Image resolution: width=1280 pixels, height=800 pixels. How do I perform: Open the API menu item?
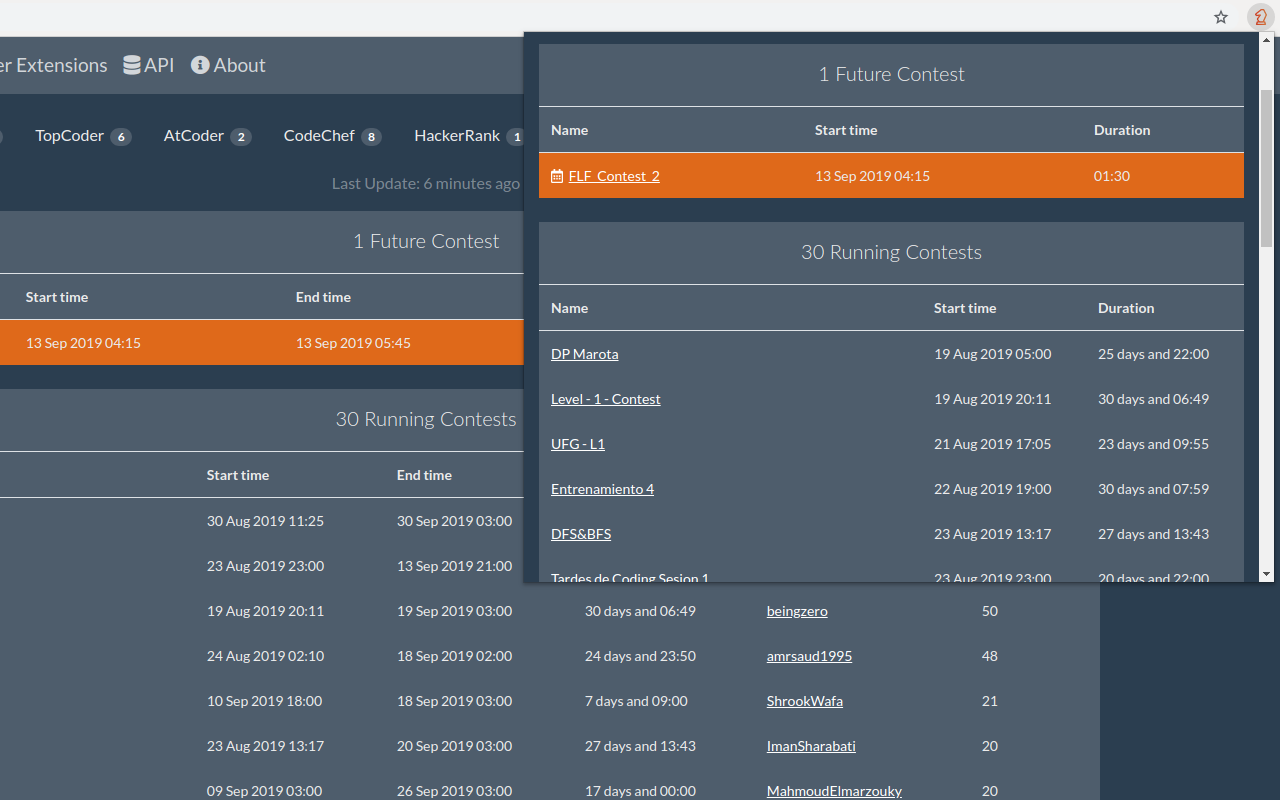148,65
